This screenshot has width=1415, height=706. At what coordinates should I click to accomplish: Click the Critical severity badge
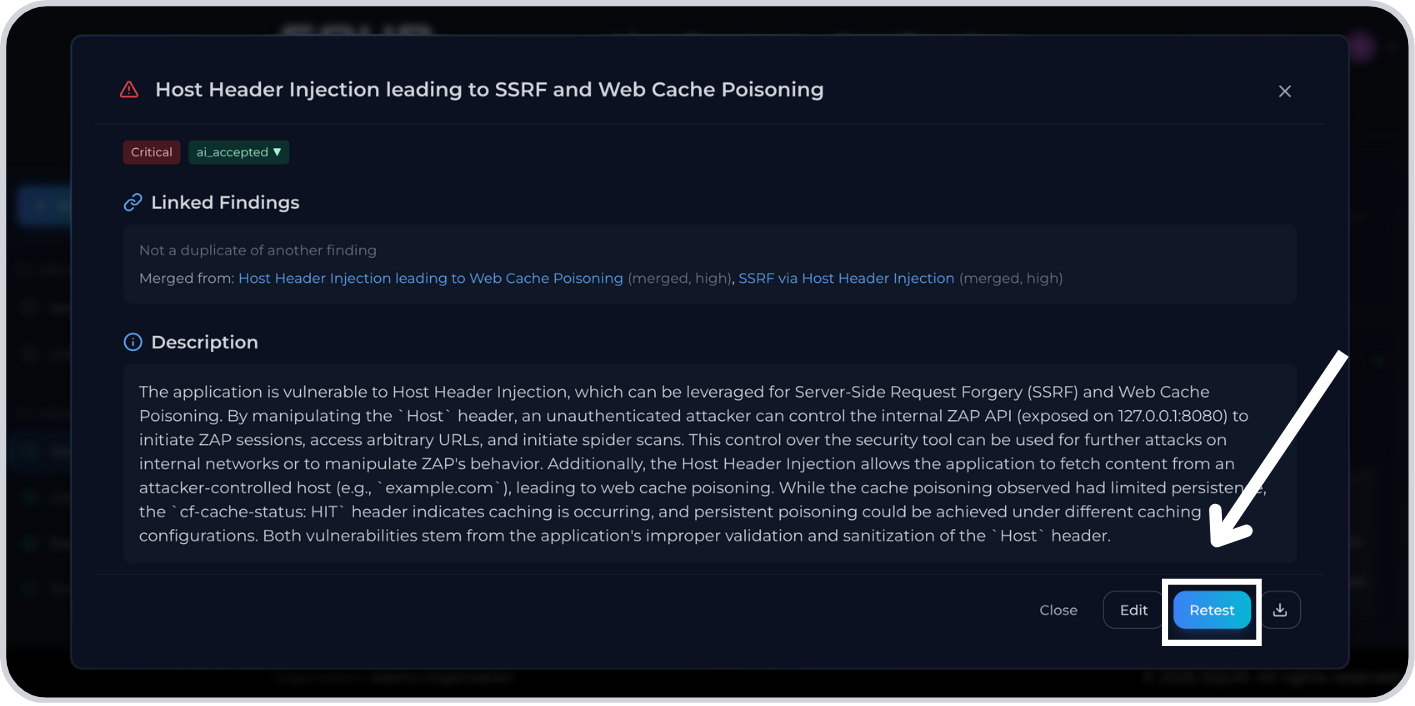152,152
